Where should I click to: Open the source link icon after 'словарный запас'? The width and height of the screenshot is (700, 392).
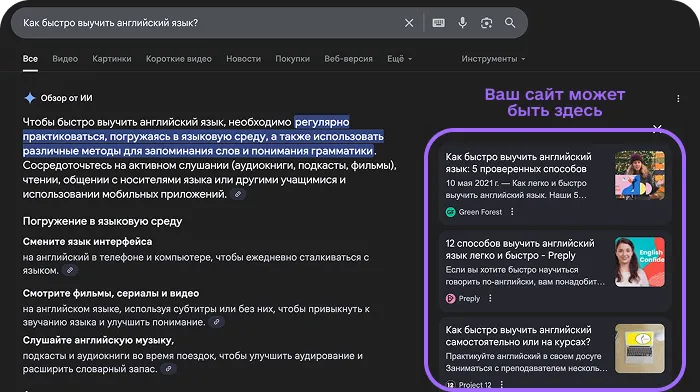[x=168, y=369]
